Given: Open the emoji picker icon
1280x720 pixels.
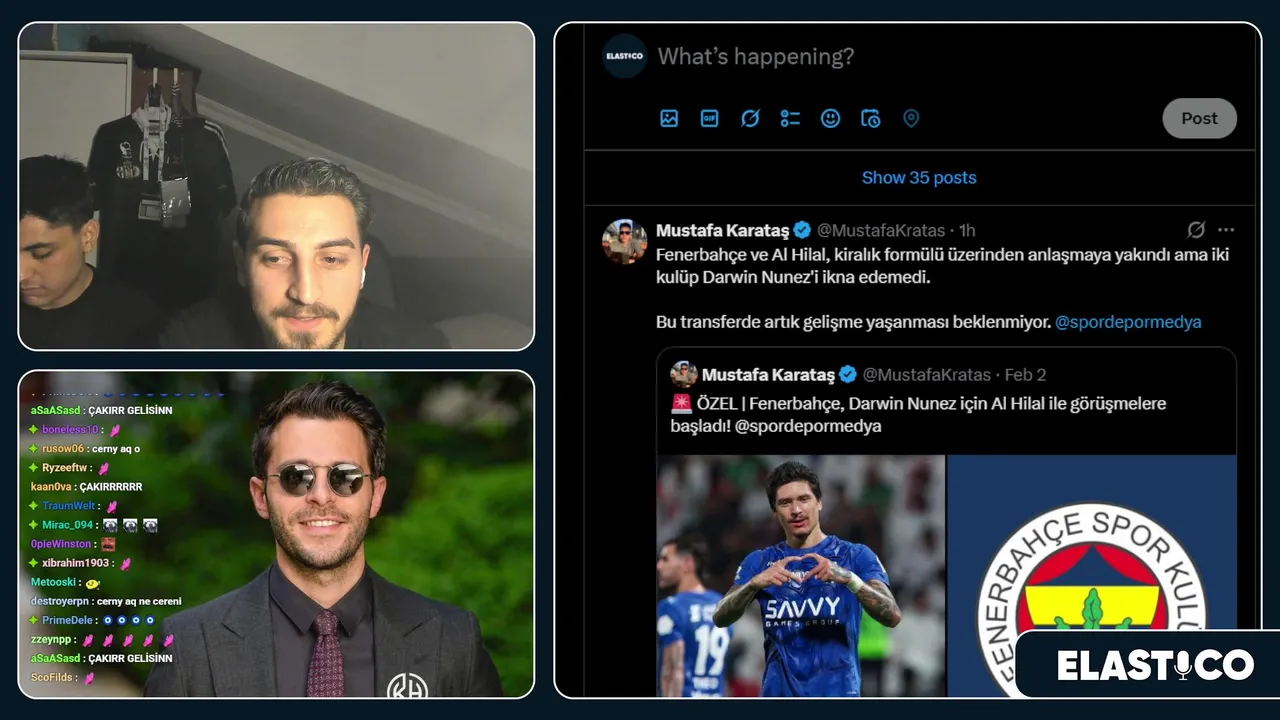Looking at the screenshot, I should tap(830, 118).
